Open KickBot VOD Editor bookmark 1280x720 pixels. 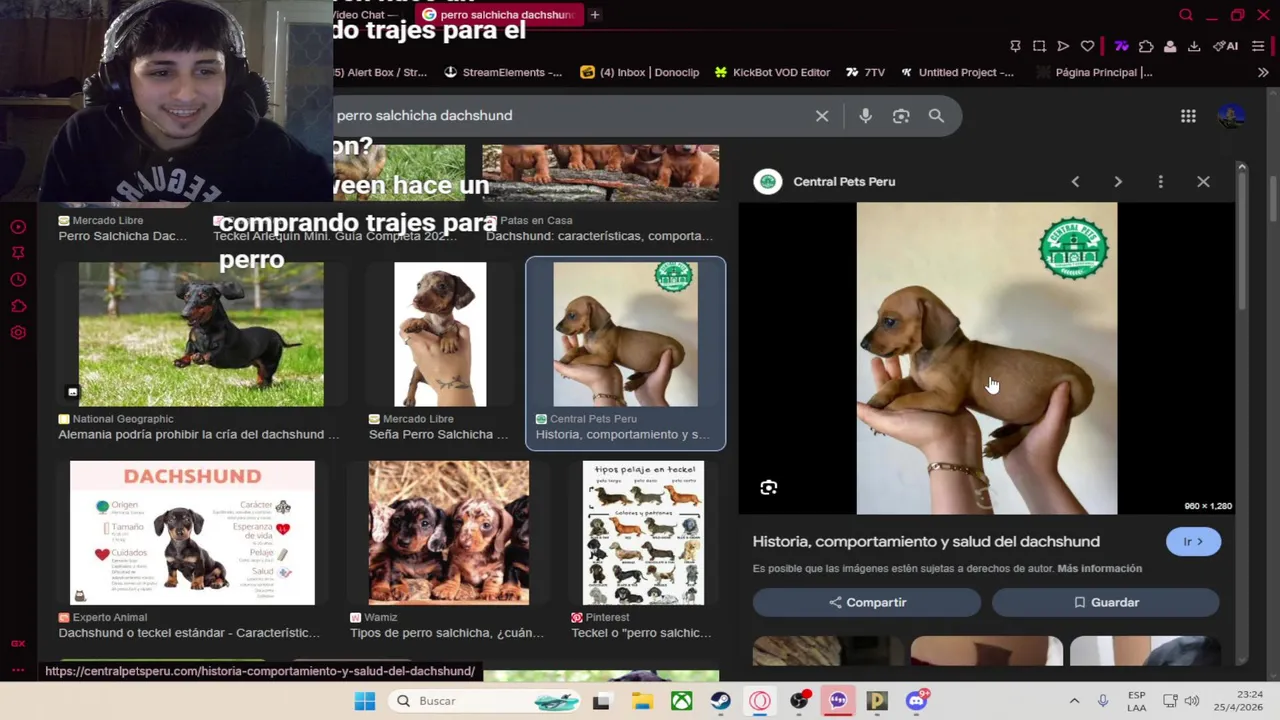772,72
